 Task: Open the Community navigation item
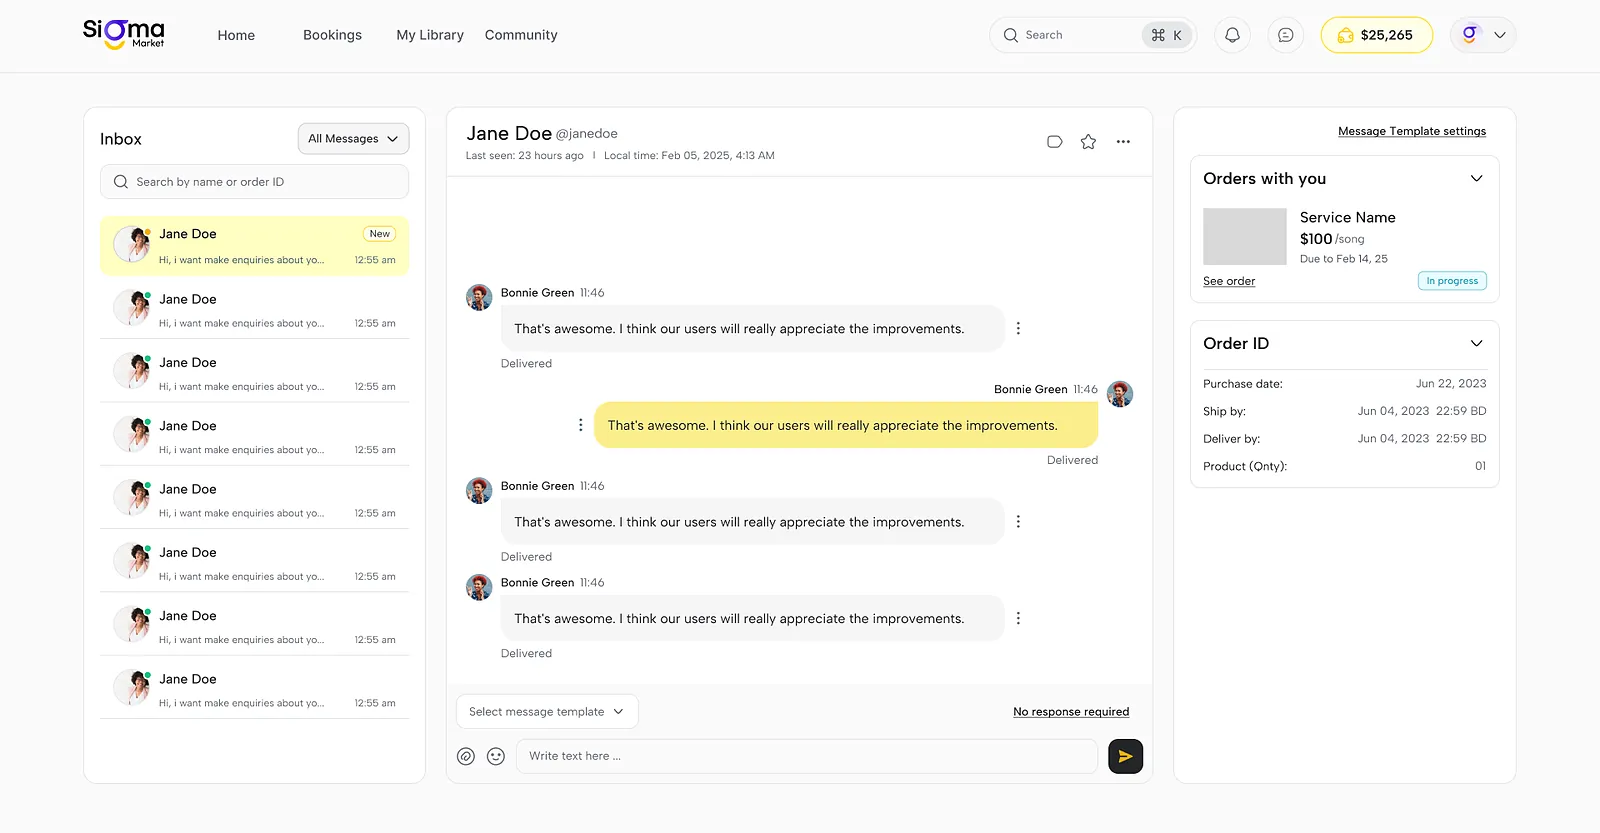[x=521, y=35]
